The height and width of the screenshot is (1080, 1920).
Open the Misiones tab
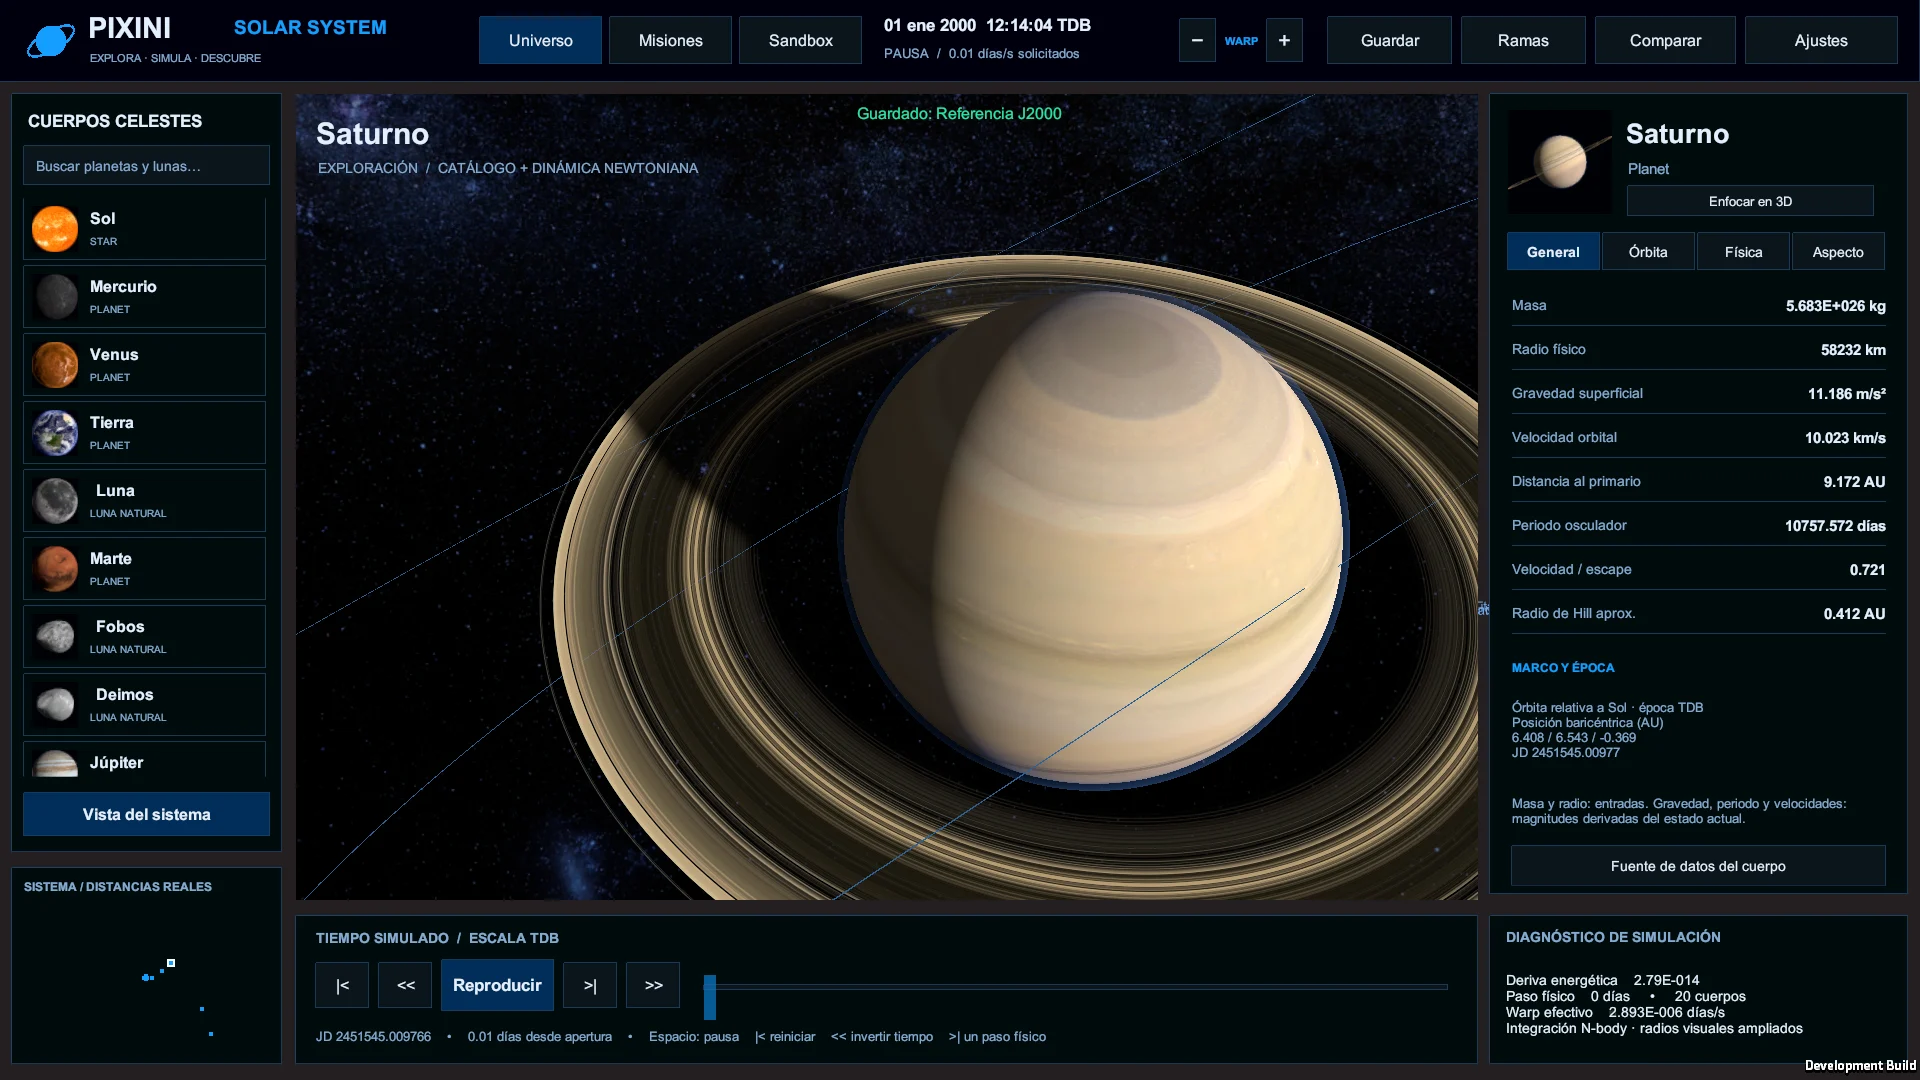pyautogui.click(x=670, y=40)
